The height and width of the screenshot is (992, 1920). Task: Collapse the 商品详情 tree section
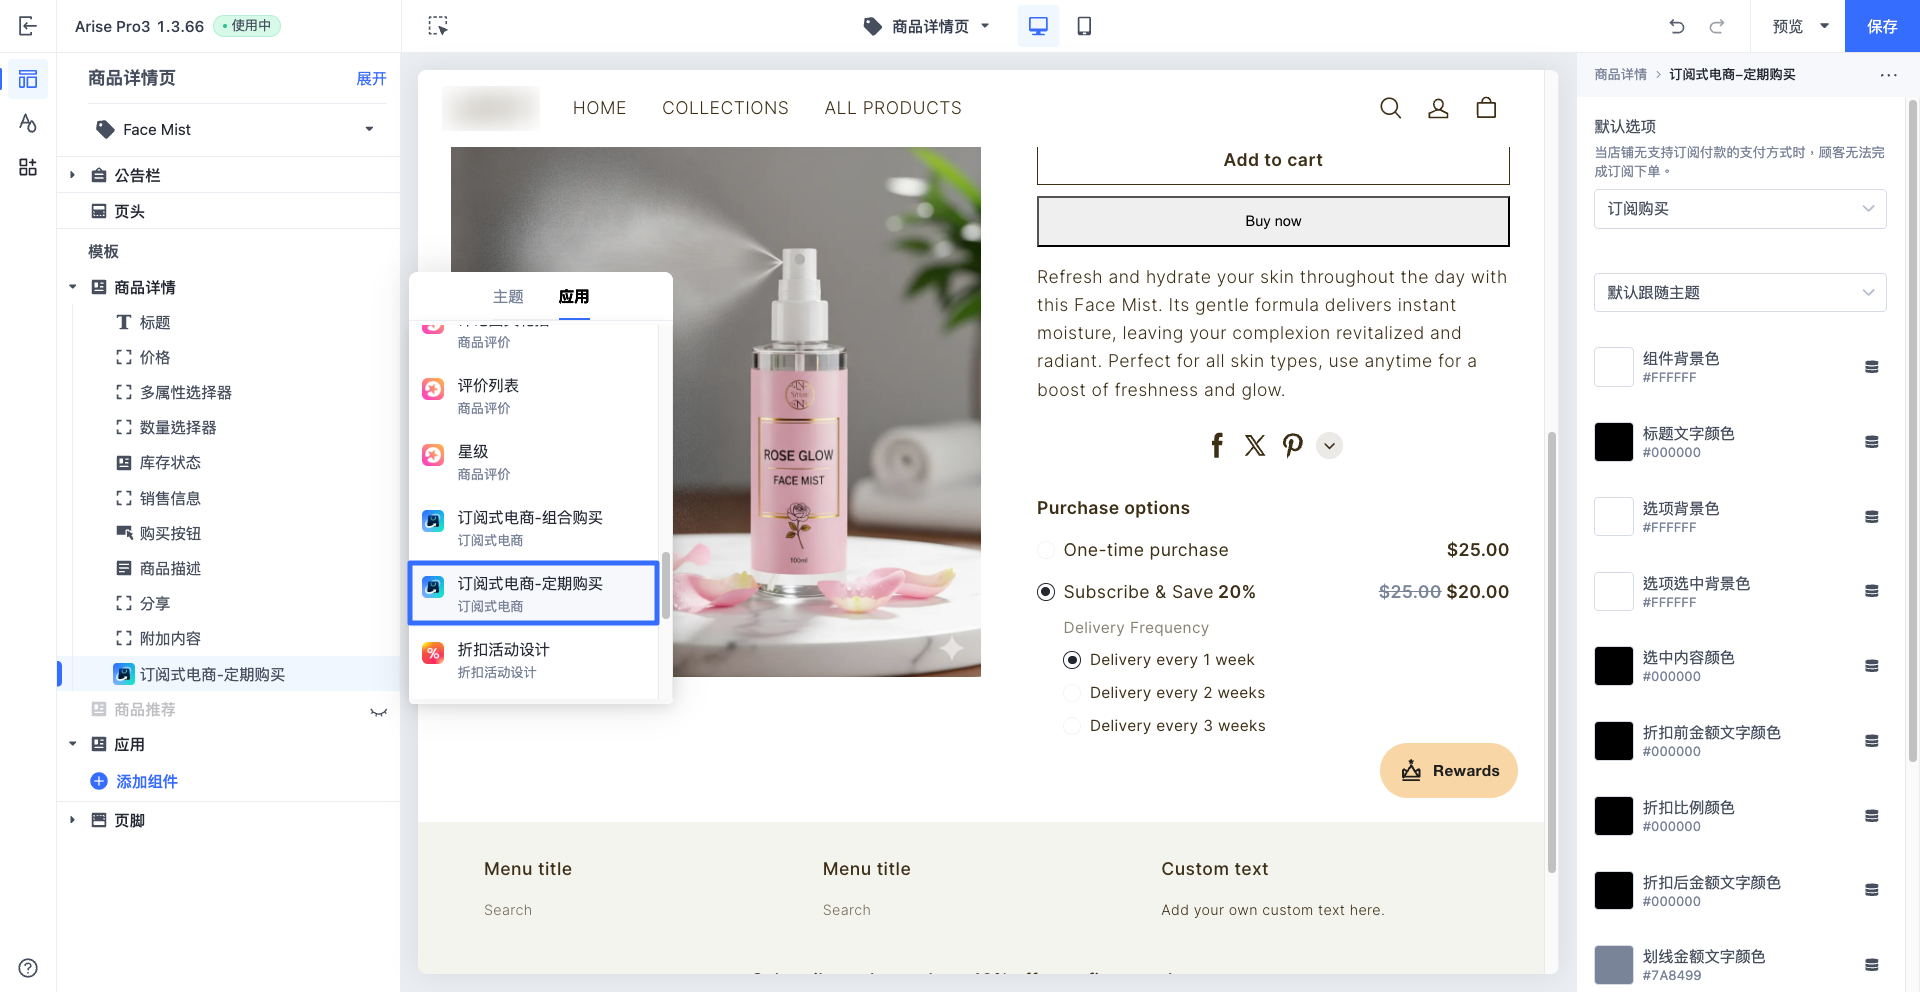click(72, 287)
